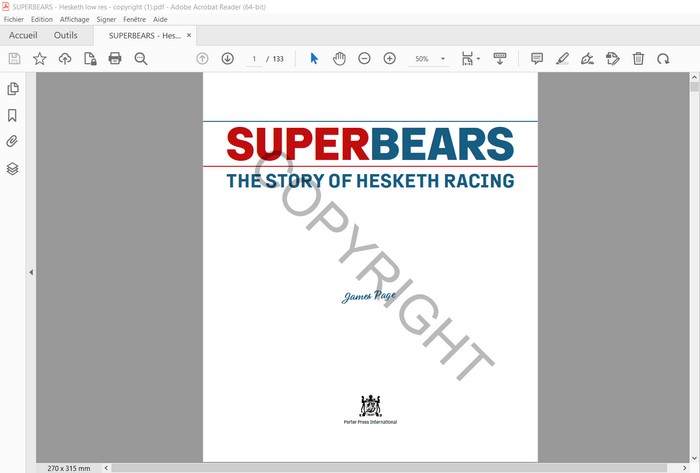Zoom out with the minus icon

pos(364,58)
